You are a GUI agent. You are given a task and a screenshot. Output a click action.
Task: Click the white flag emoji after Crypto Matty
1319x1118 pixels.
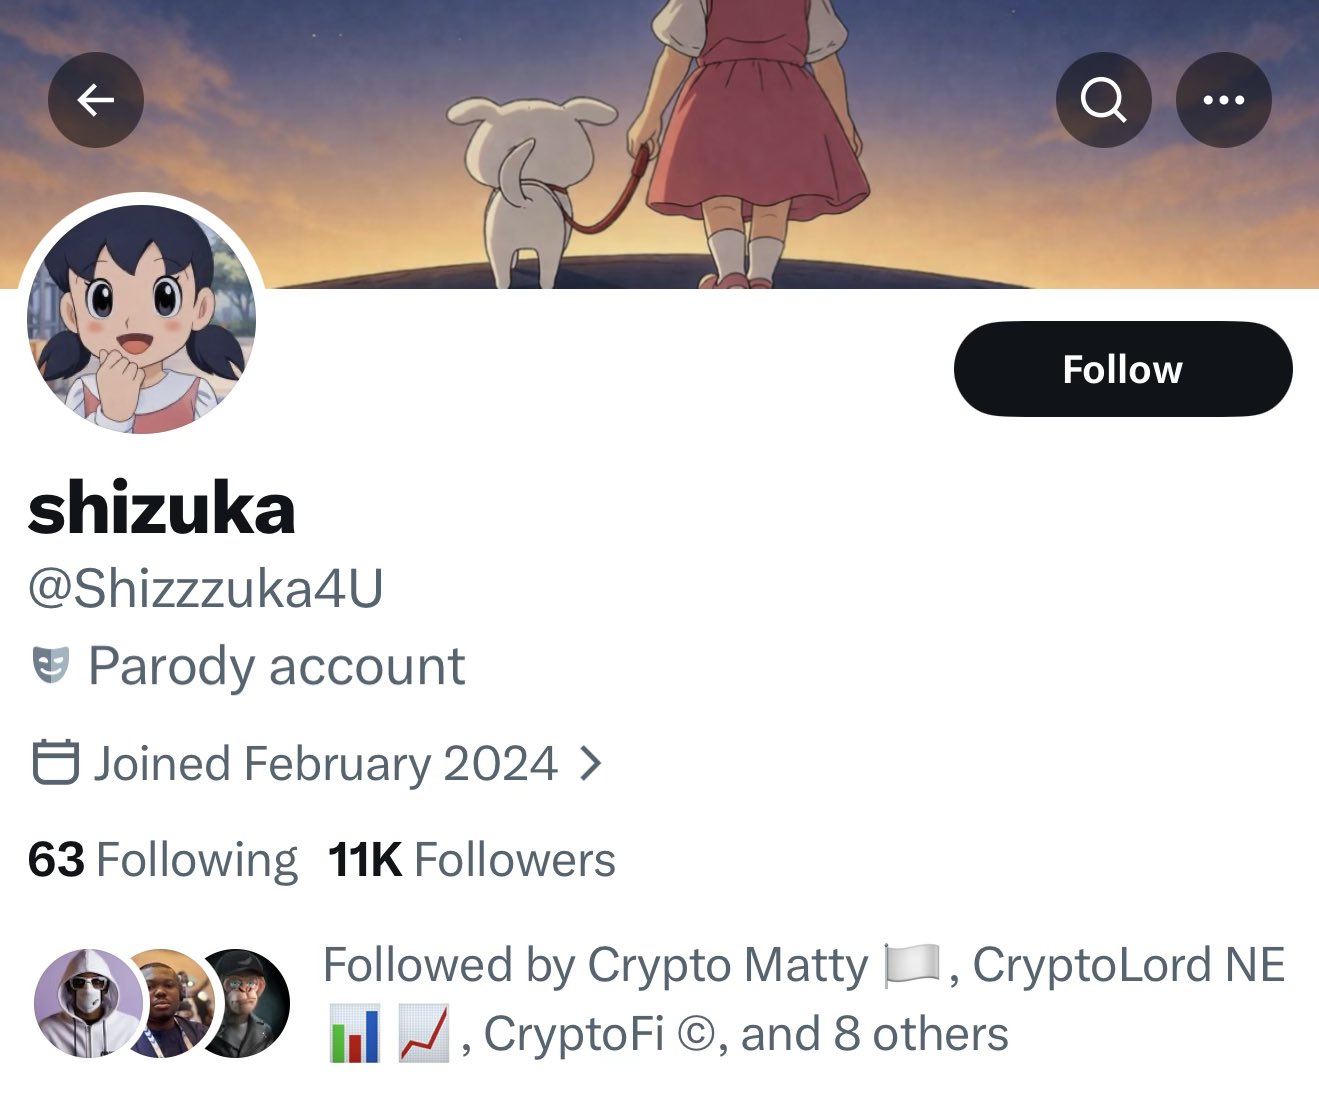click(912, 965)
